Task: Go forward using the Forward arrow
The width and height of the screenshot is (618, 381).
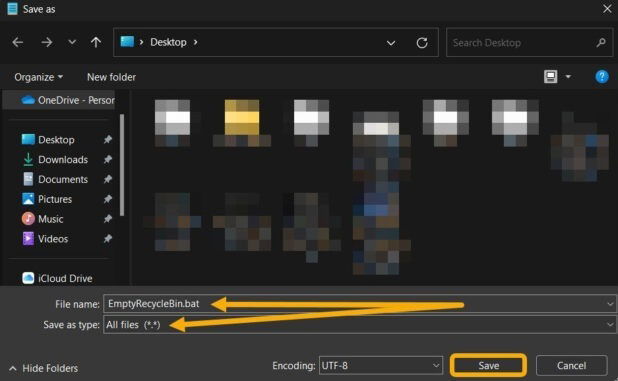Action: click(x=47, y=42)
